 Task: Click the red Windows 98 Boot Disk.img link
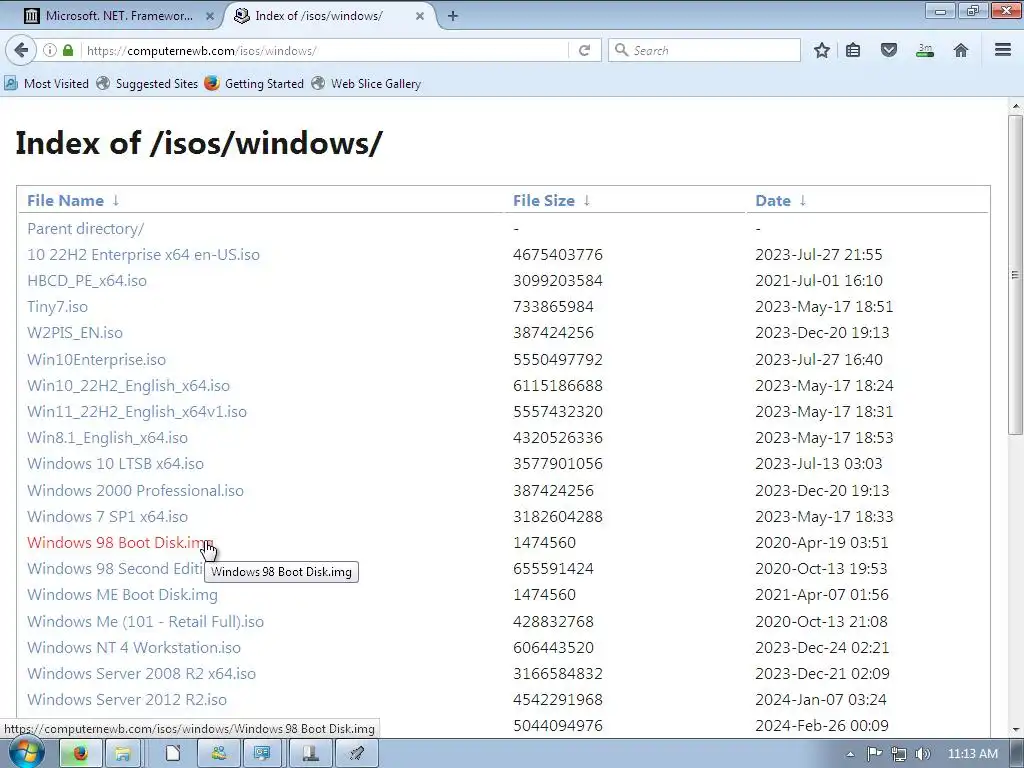click(x=120, y=543)
